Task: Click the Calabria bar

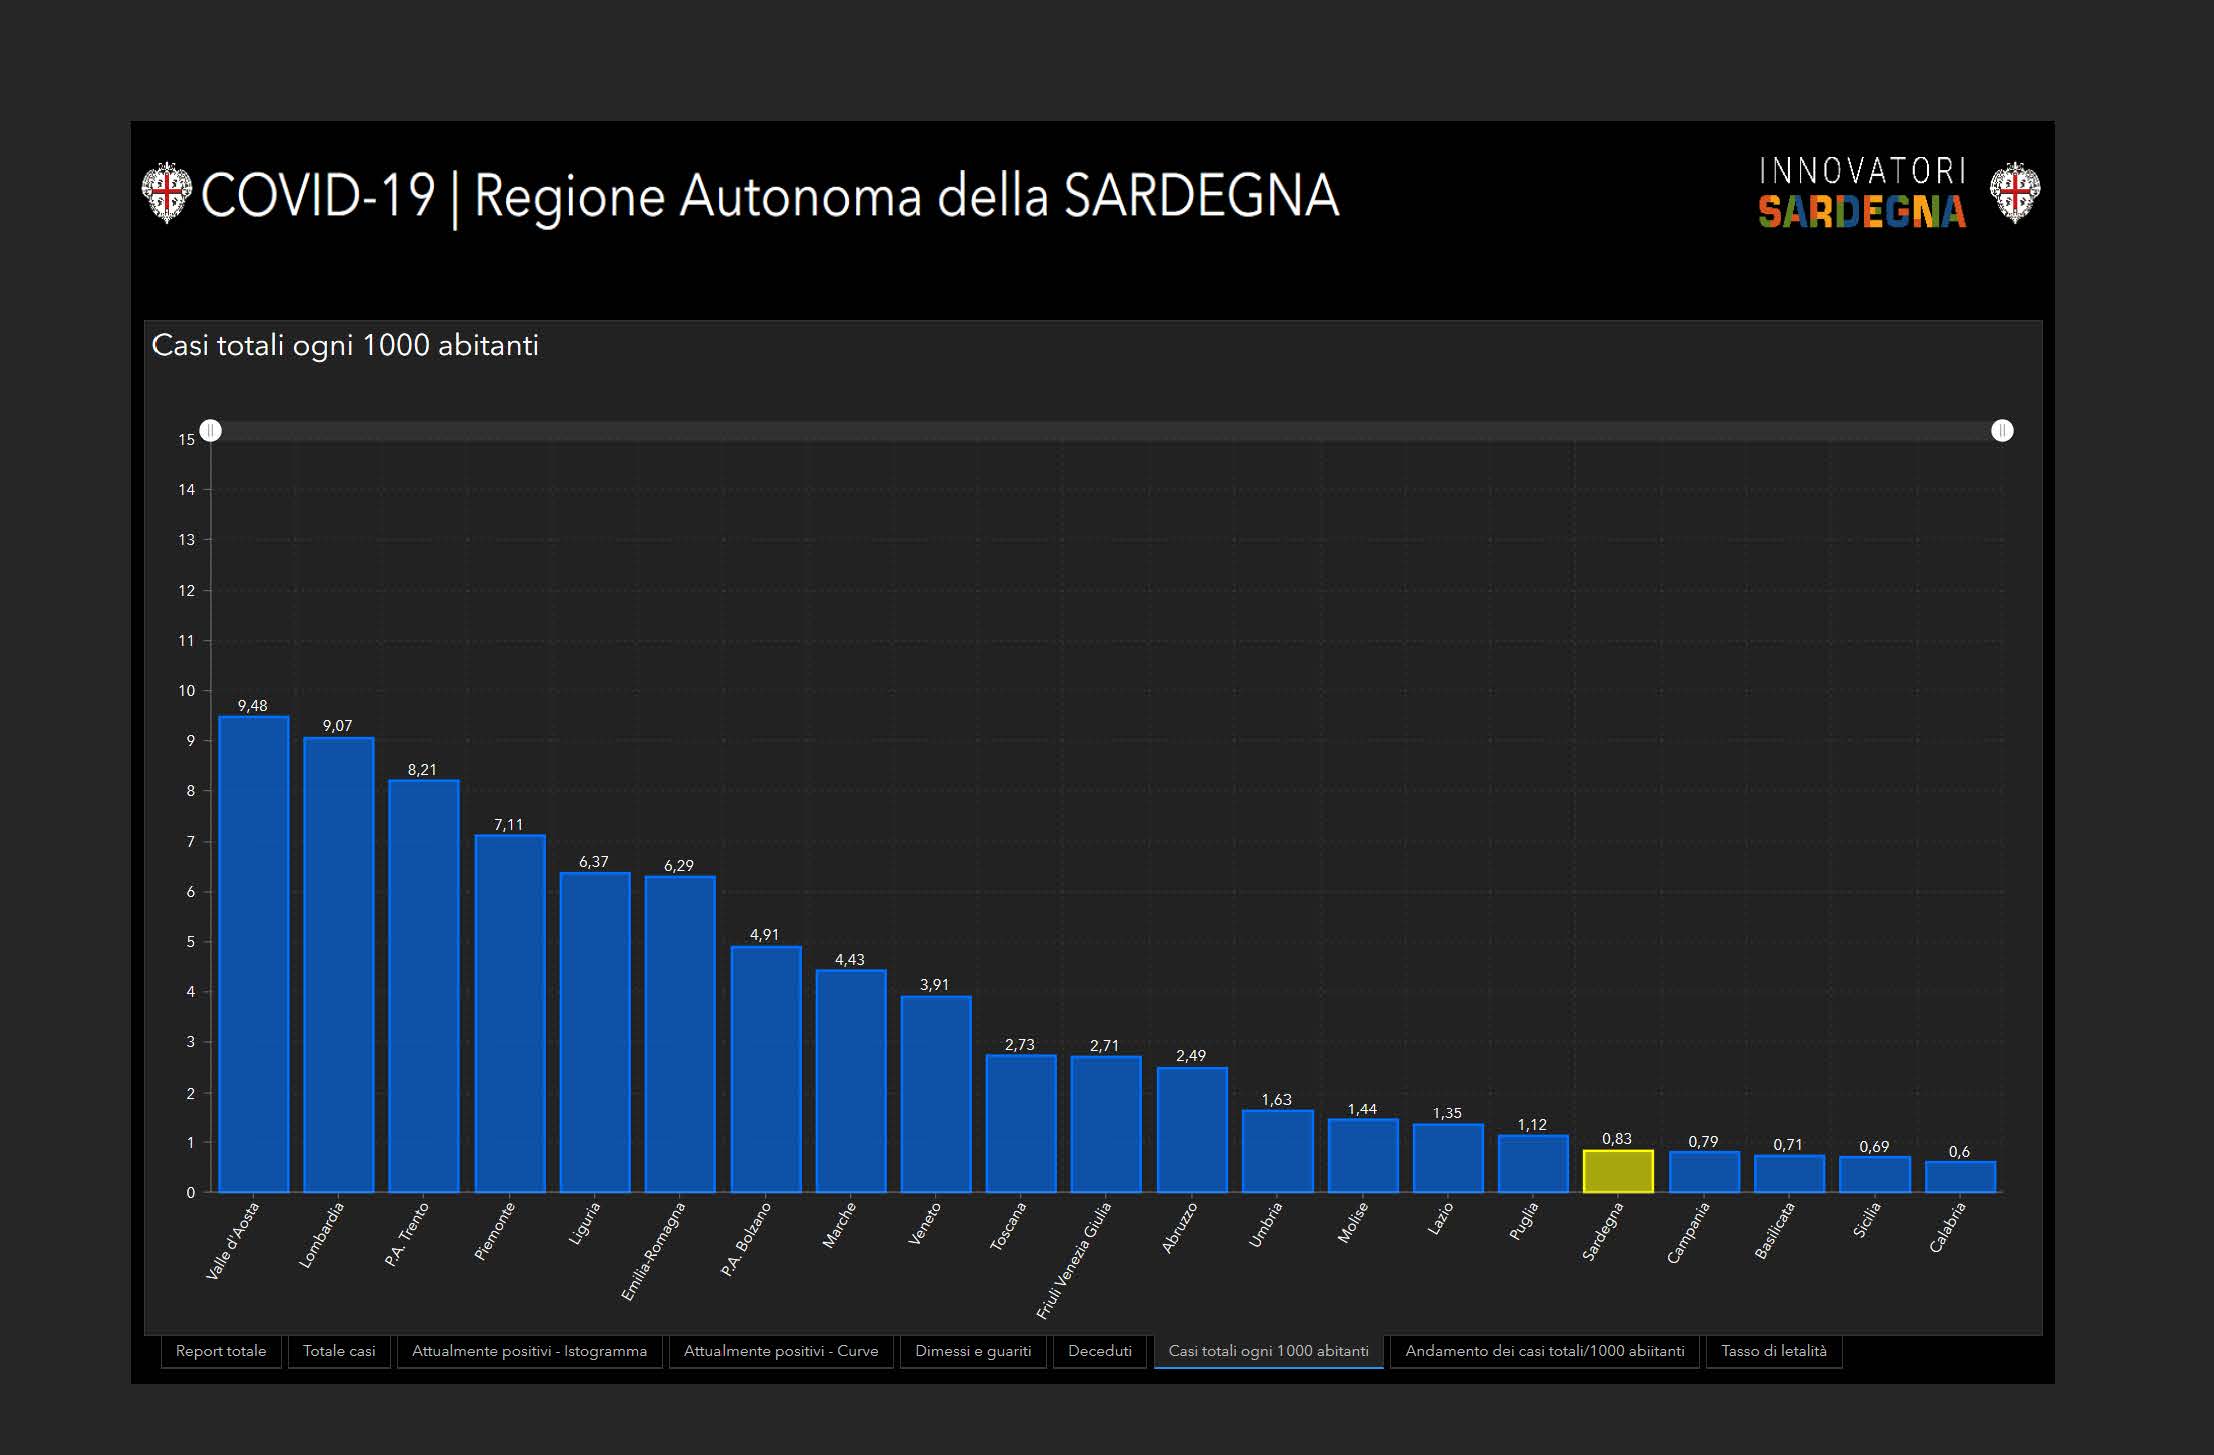Action: pyautogui.click(x=1960, y=1177)
